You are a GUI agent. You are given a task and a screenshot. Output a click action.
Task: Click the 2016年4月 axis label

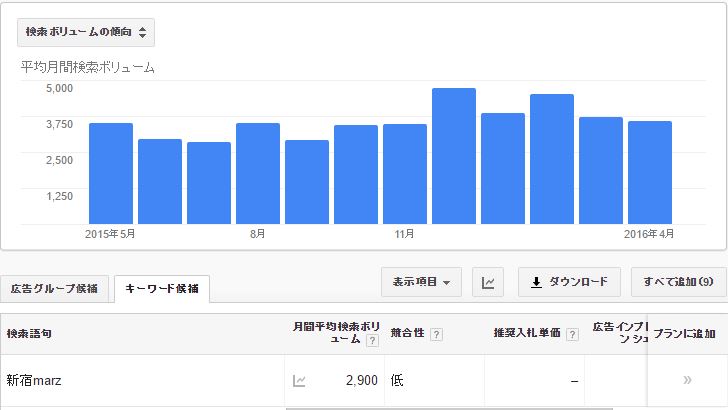[x=649, y=234]
